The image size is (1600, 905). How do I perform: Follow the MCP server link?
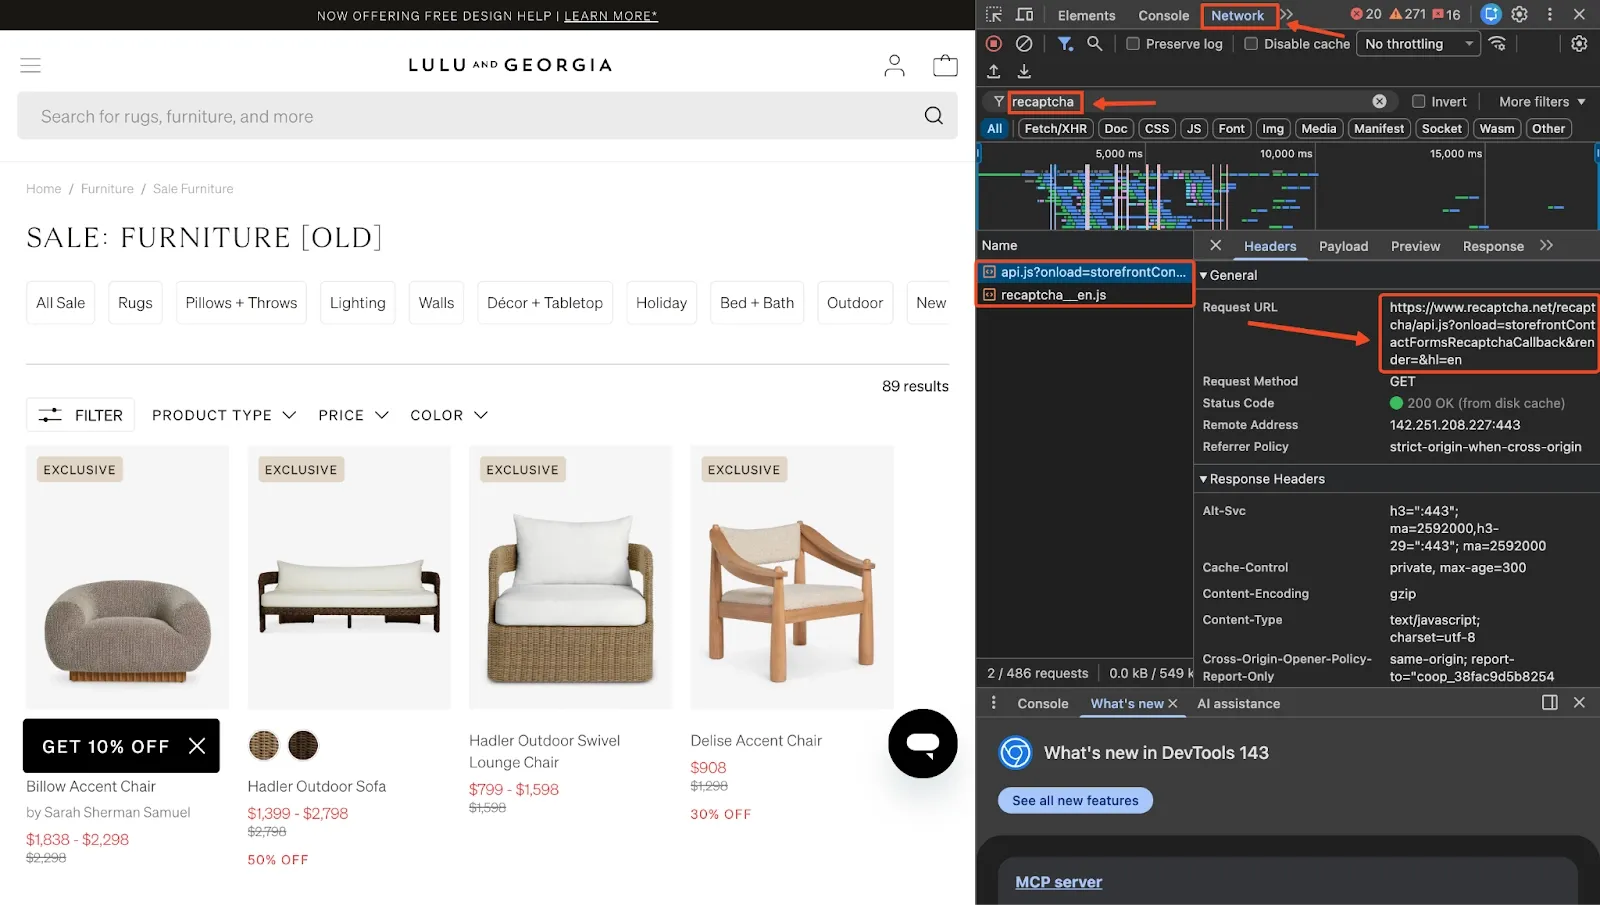(x=1058, y=882)
